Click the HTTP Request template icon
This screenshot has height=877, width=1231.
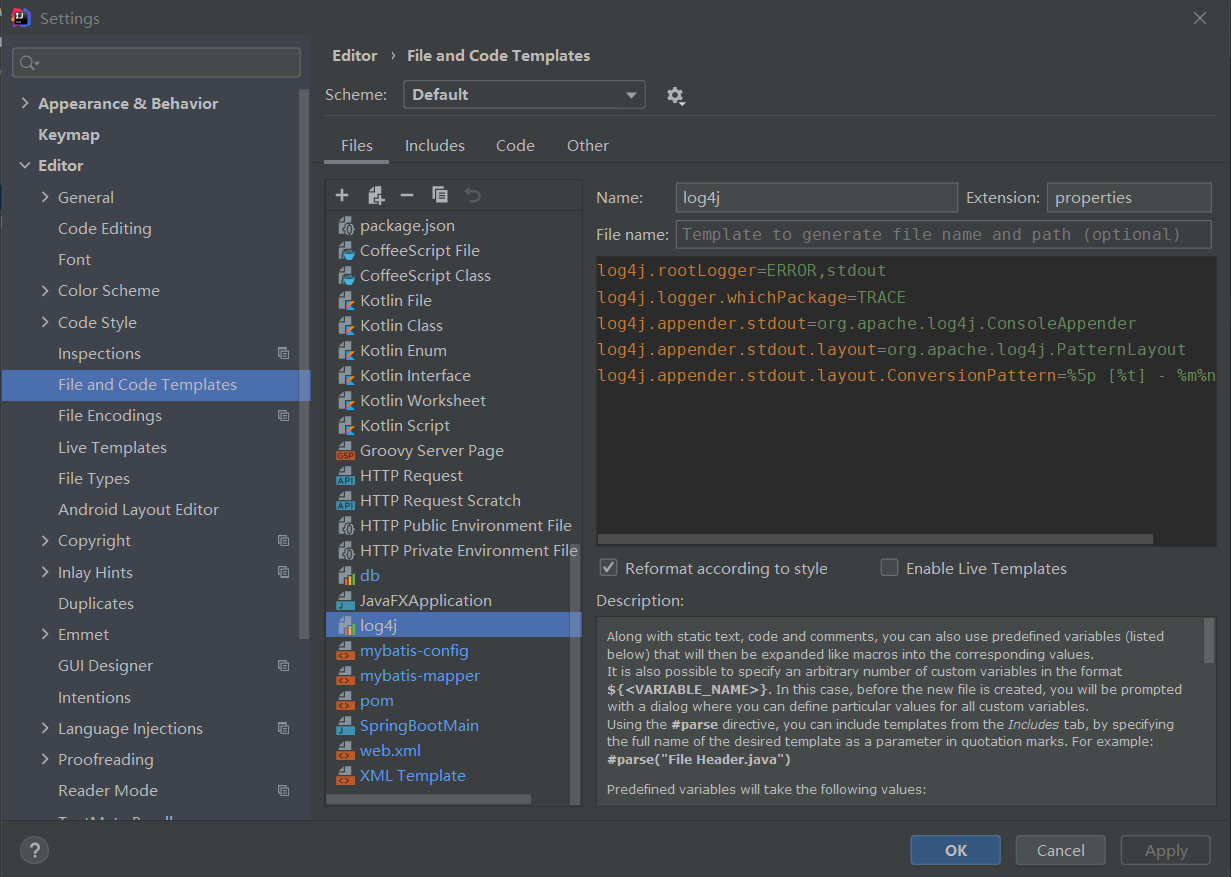345,476
